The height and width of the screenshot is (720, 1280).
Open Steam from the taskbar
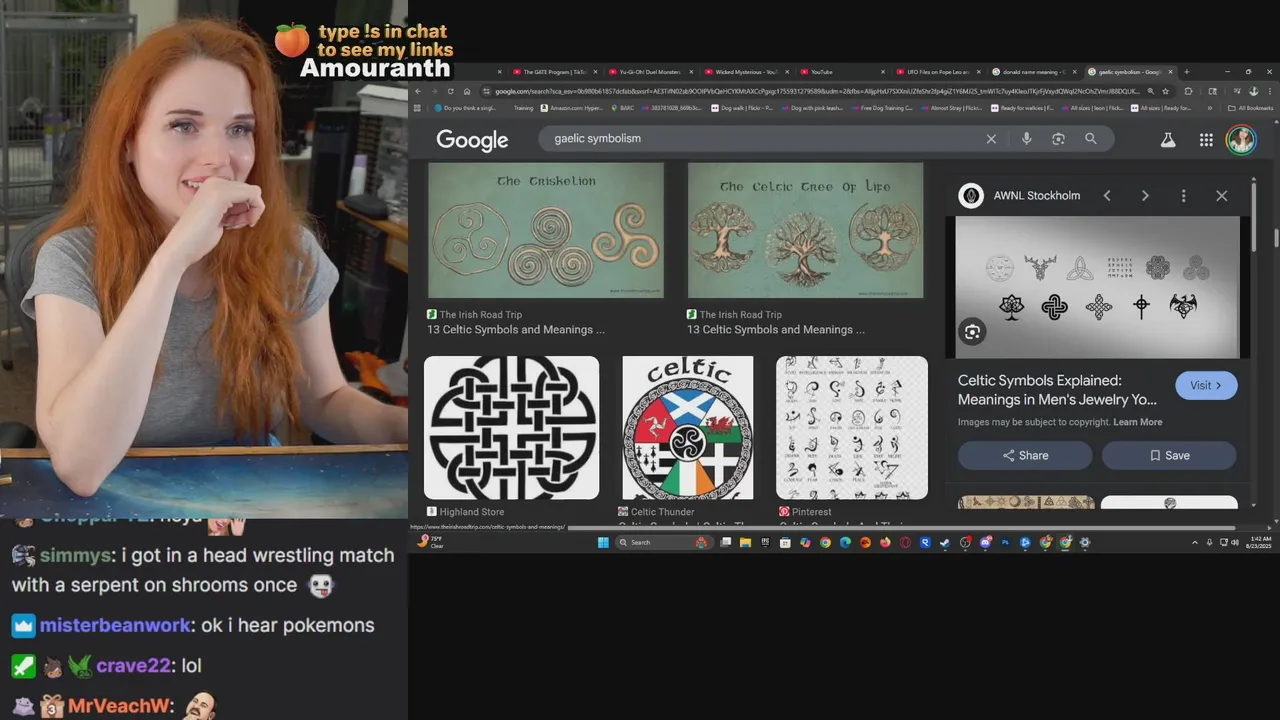point(945,542)
